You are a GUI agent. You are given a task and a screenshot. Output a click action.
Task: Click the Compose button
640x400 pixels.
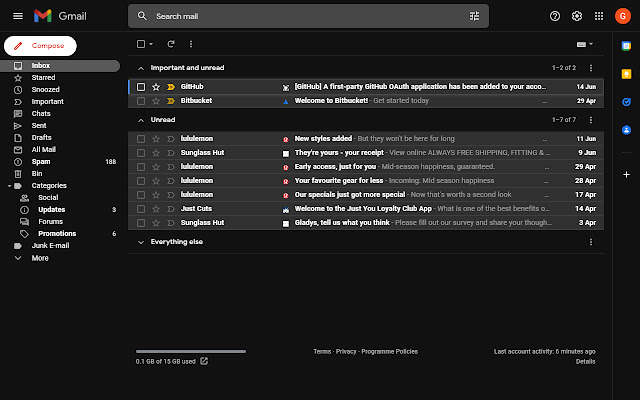pos(40,46)
